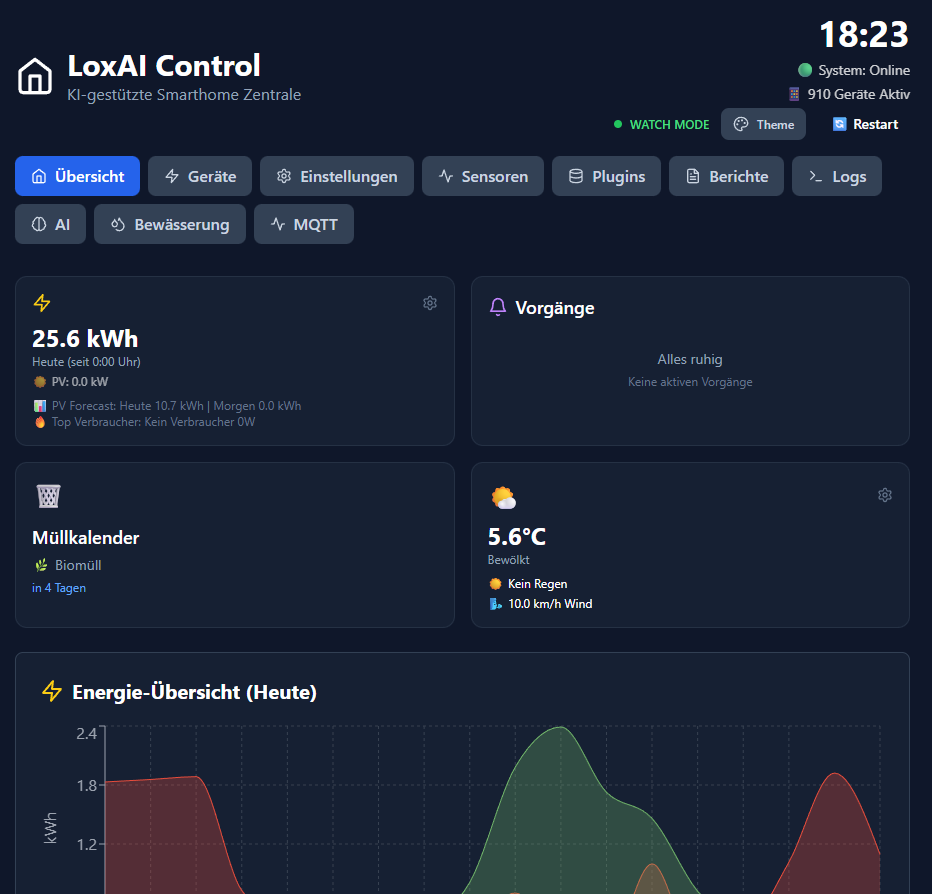Image resolution: width=932 pixels, height=894 pixels.
Task: Open energy card settings gear
Action: (430, 303)
